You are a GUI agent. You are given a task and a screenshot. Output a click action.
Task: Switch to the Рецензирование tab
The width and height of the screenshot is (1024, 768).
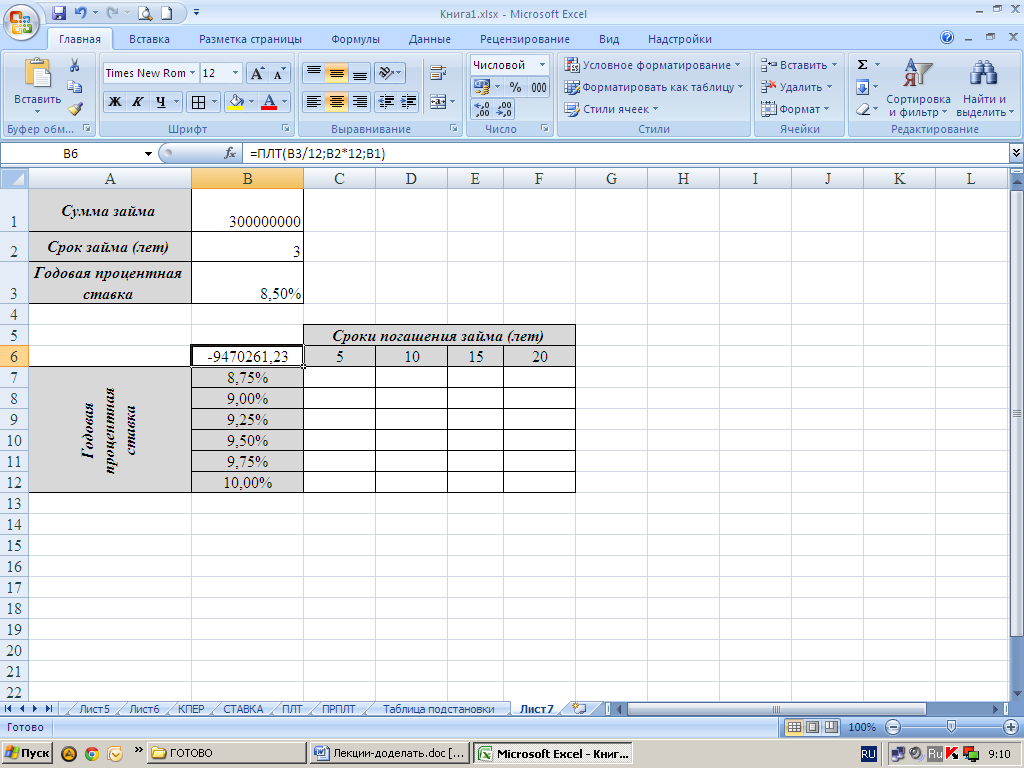pyautogui.click(x=524, y=39)
